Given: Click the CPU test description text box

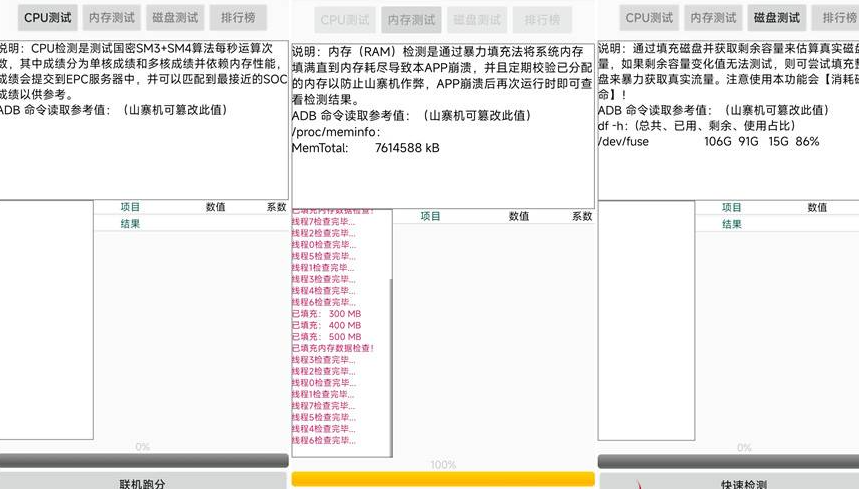Looking at the screenshot, I should 144,120.
